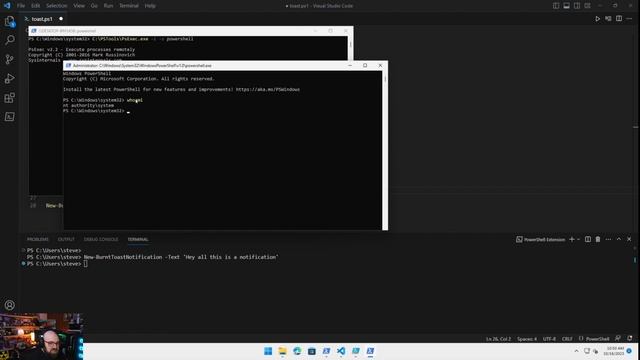Open the Run menu

click(108, 6)
